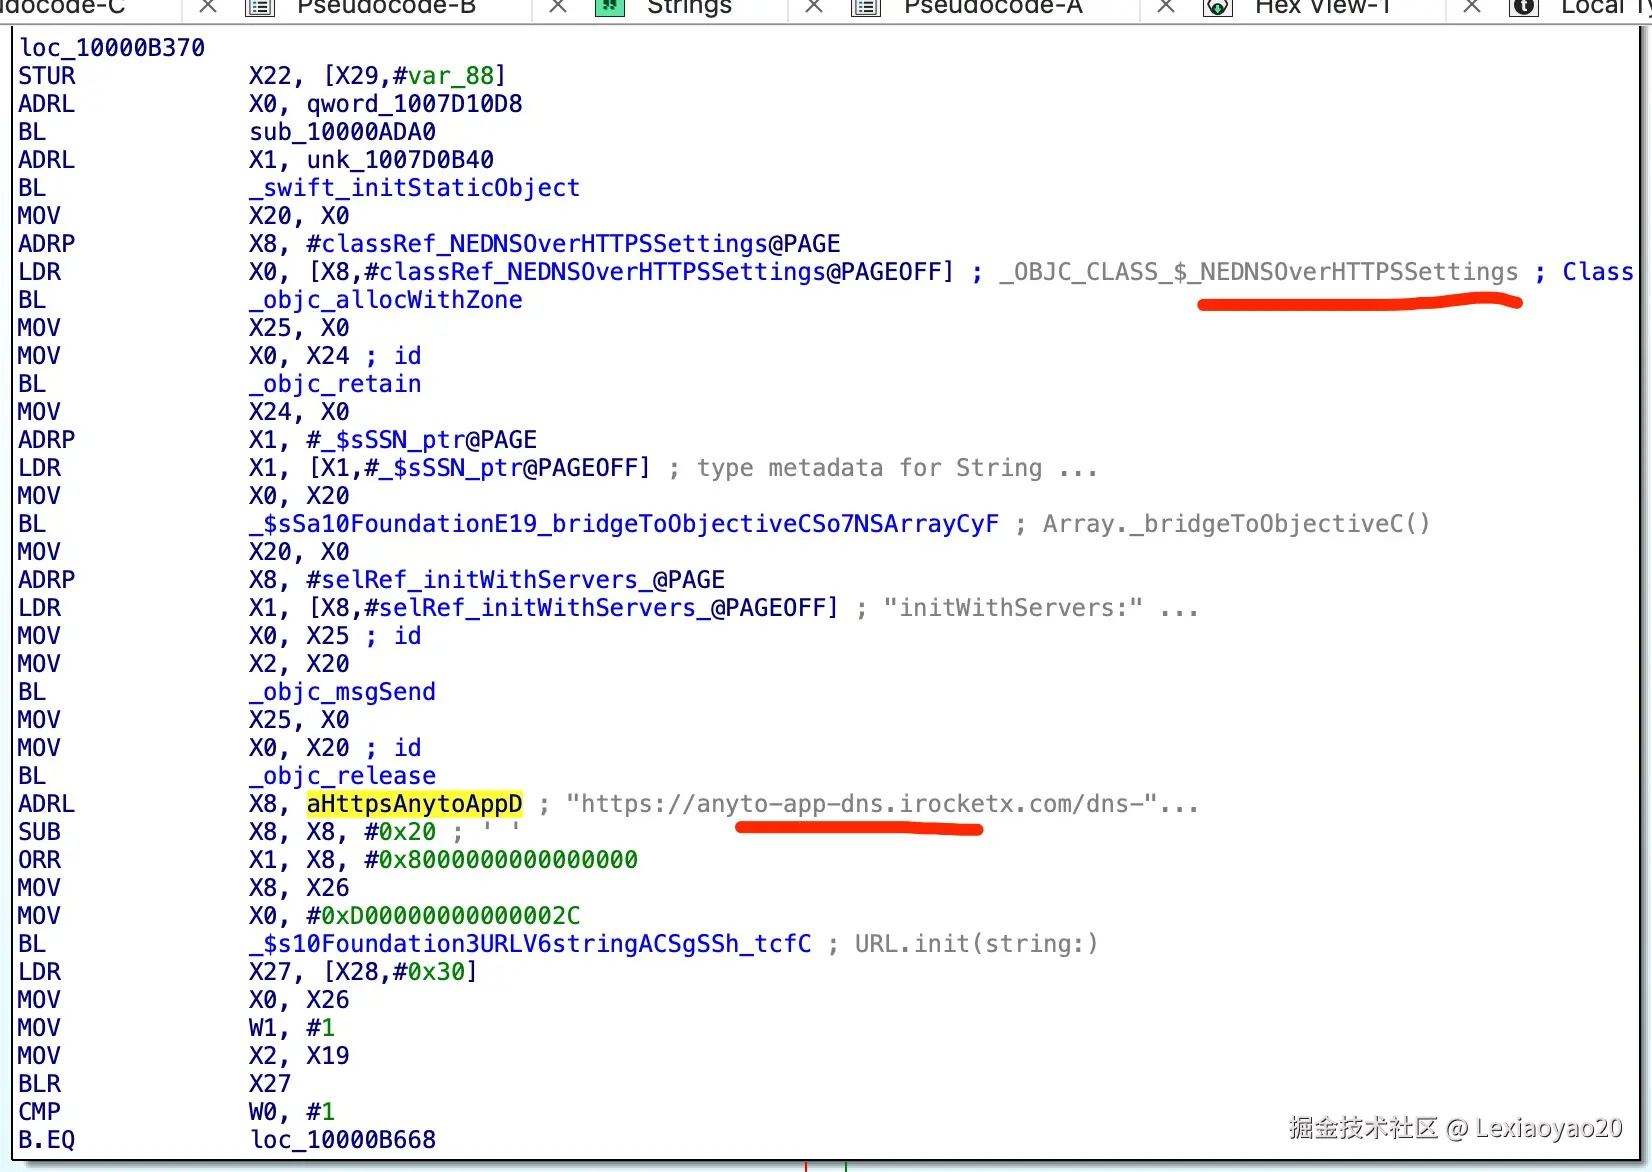1652x1172 pixels.
Task: Click the Hex View-1 tab icon
Action: tap(1217, 8)
